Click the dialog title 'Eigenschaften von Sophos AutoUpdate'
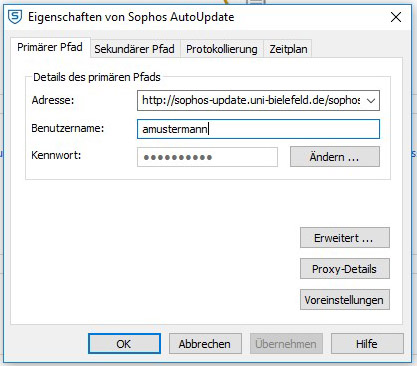 tap(131, 17)
